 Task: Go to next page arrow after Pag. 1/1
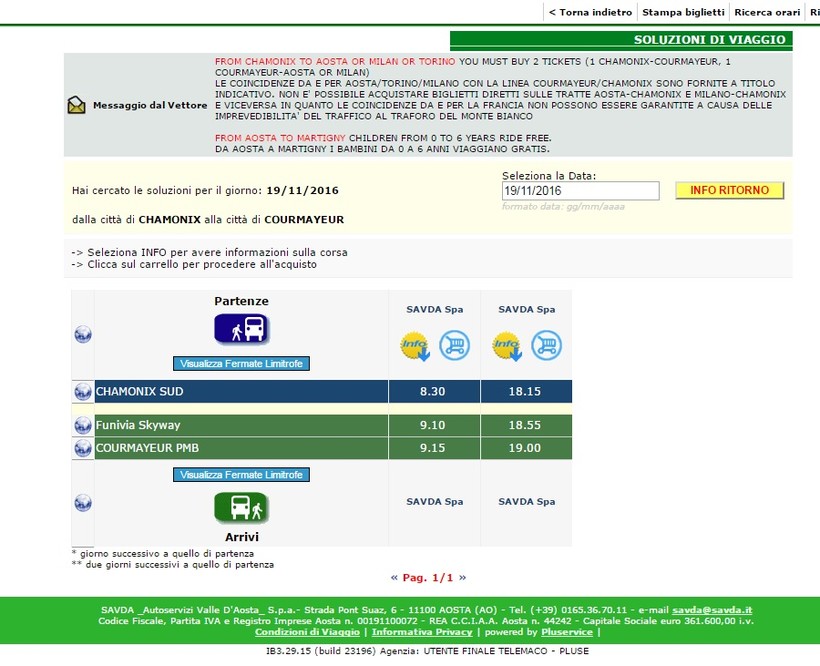[462, 578]
